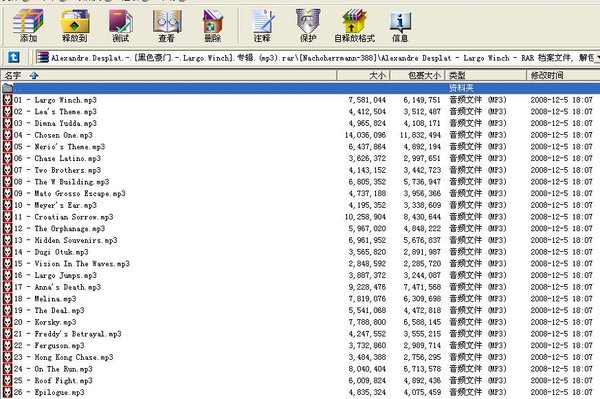
Task: Click the mp3 icon of 01 - Largo Winch
Action: 7,100
